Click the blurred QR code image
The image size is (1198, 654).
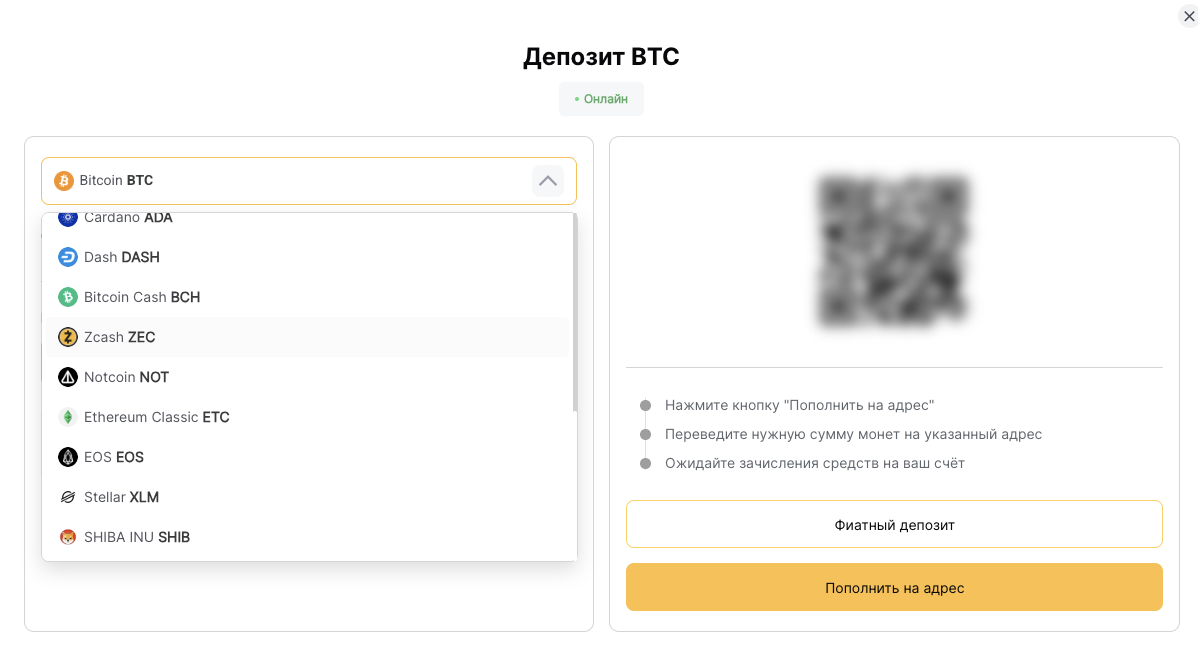click(893, 251)
